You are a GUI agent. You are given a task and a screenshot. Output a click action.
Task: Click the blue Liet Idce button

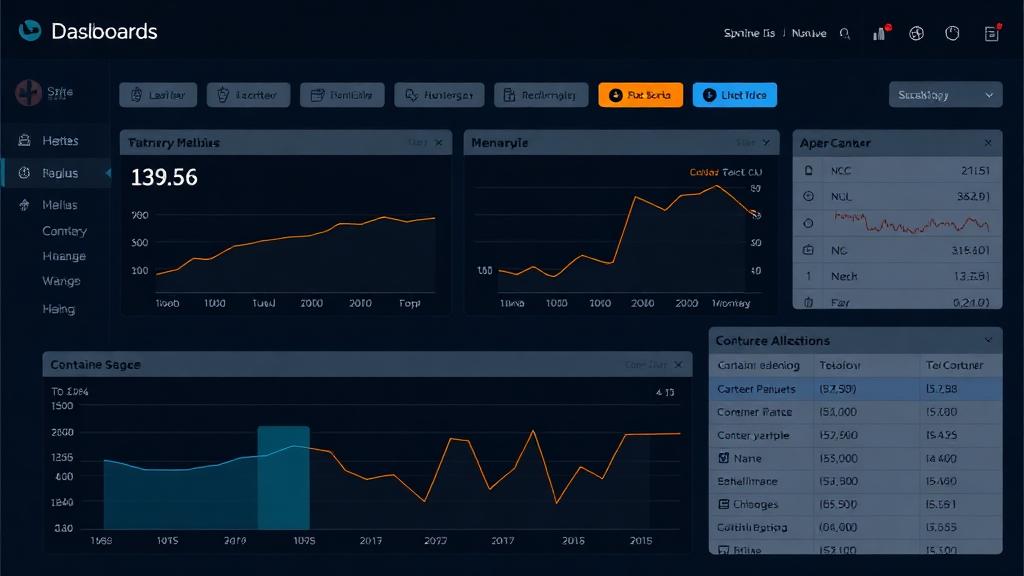(734, 94)
